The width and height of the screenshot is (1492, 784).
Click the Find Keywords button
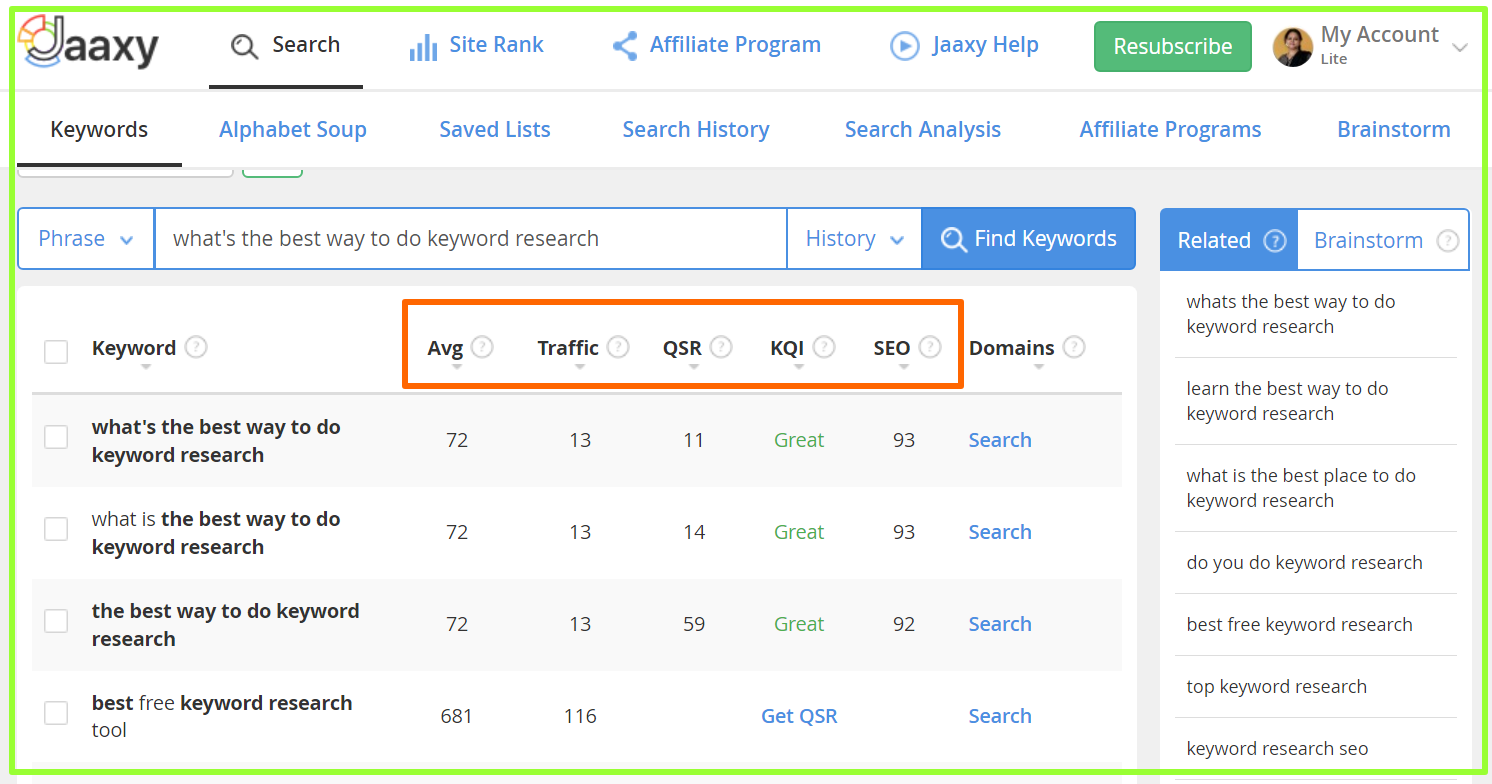(1029, 239)
